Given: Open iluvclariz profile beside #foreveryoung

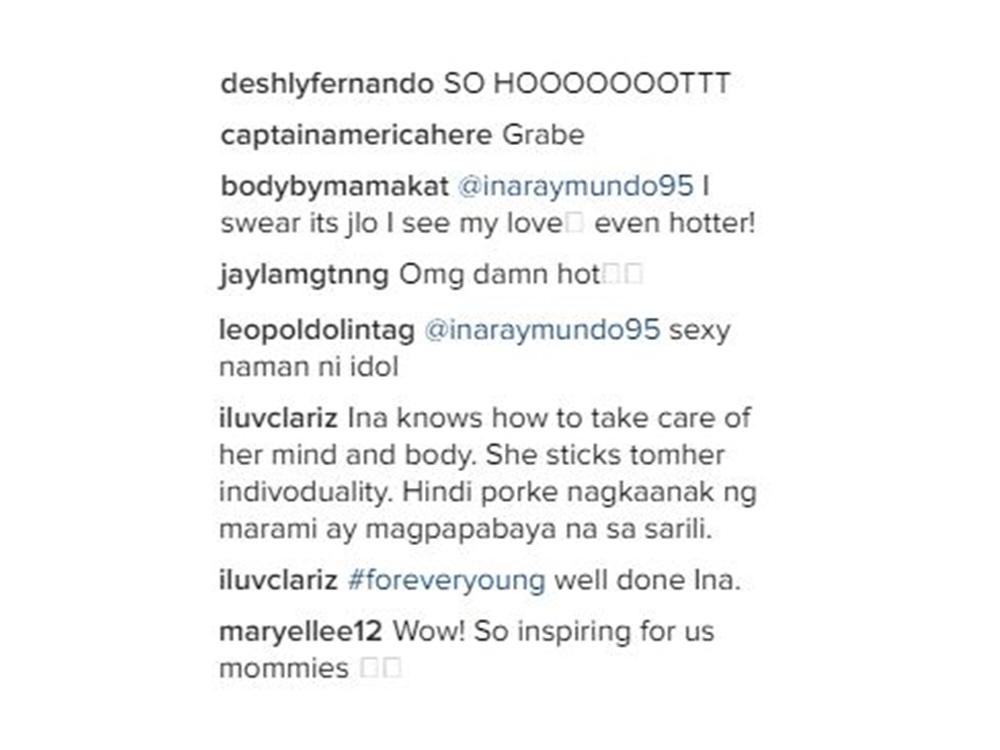Looking at the screenshot, I should pos(278,580).
